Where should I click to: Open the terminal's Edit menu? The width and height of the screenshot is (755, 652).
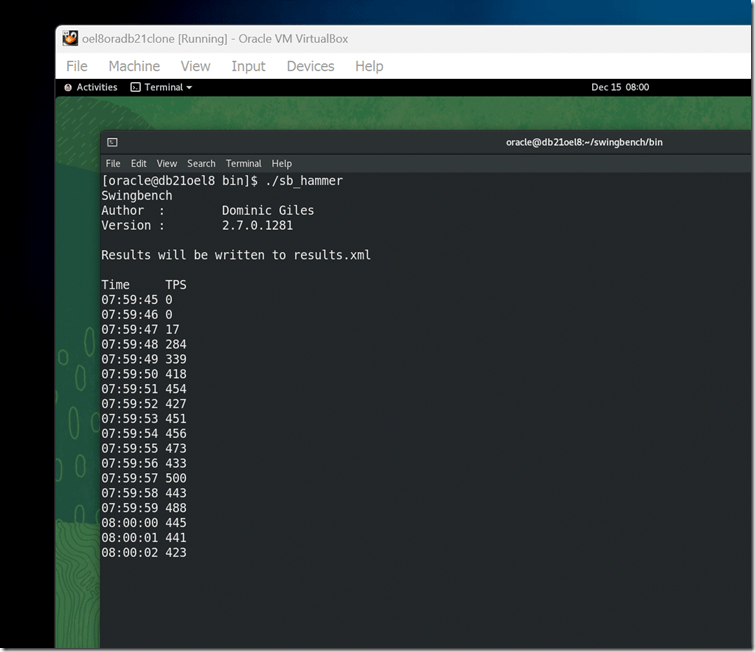(x=138, y=163)
